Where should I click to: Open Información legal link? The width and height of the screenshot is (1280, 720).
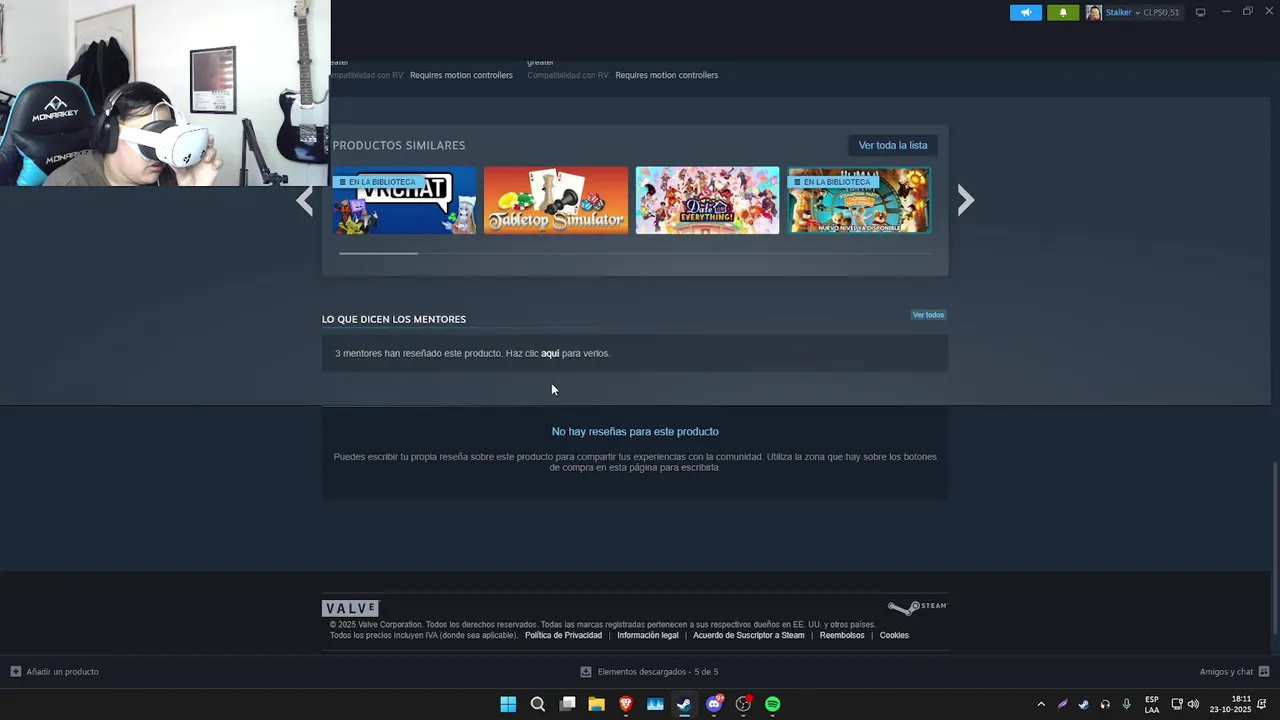coord(647,635)
